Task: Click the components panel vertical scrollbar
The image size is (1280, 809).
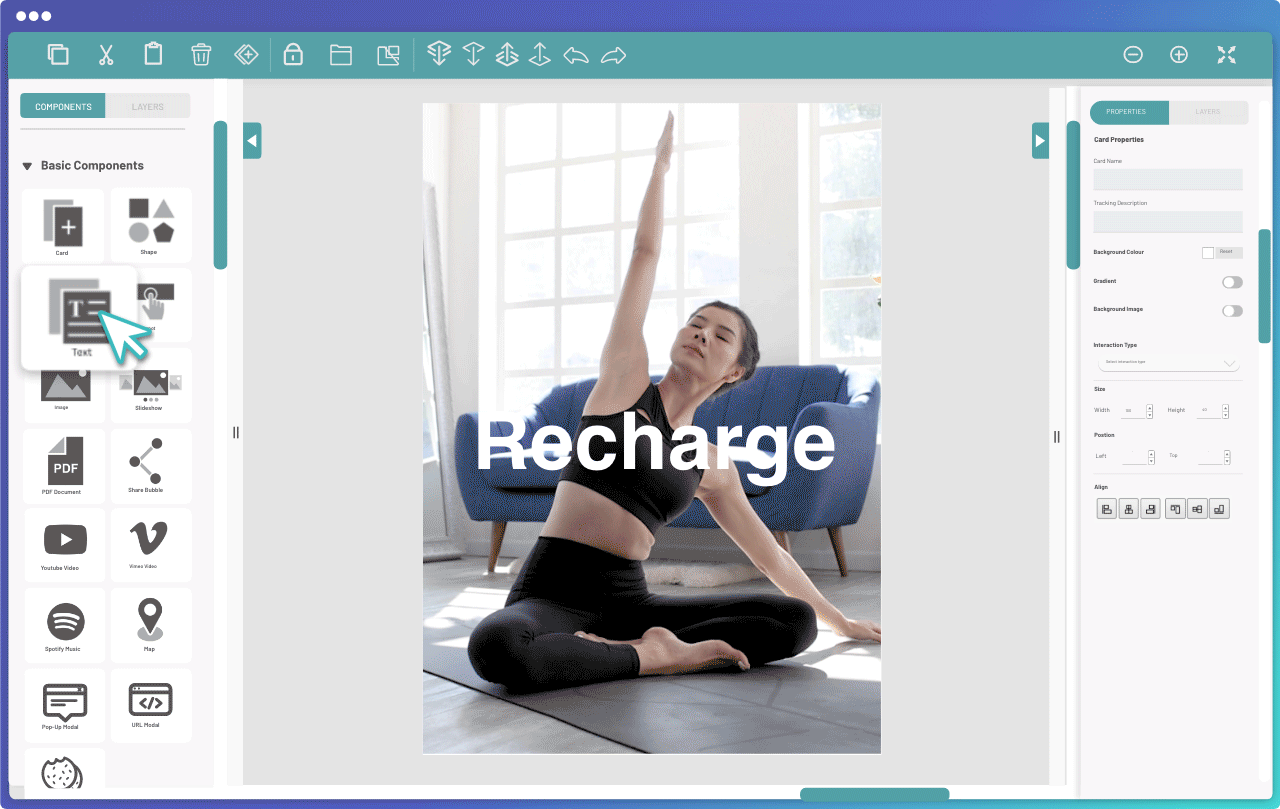Action: [220, 195]
